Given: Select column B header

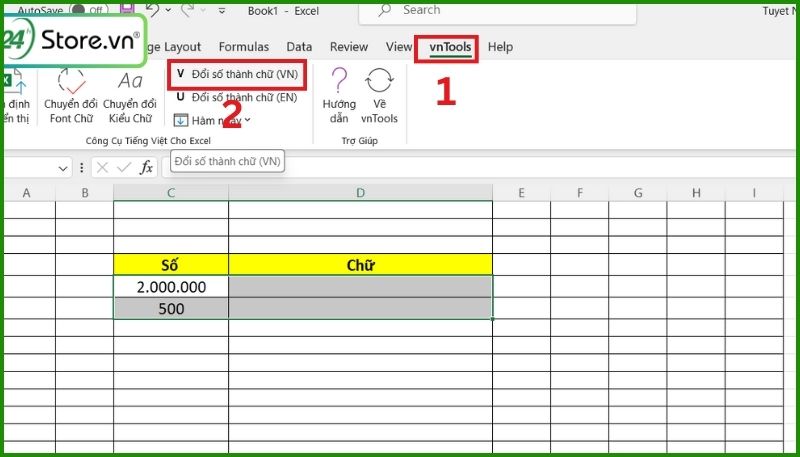Looking at the screenshot, I should pyautogui.click(x=85, y=193).
